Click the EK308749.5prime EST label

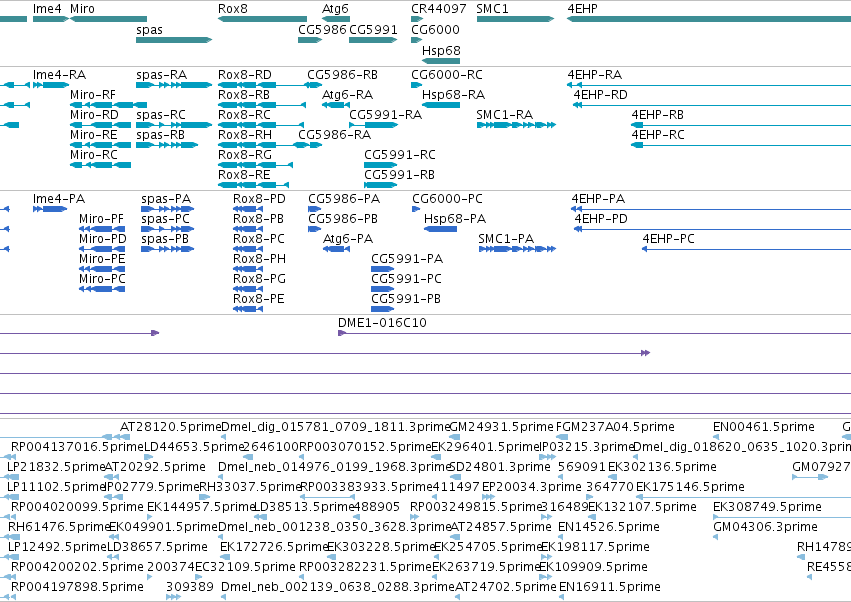(767, 507)
